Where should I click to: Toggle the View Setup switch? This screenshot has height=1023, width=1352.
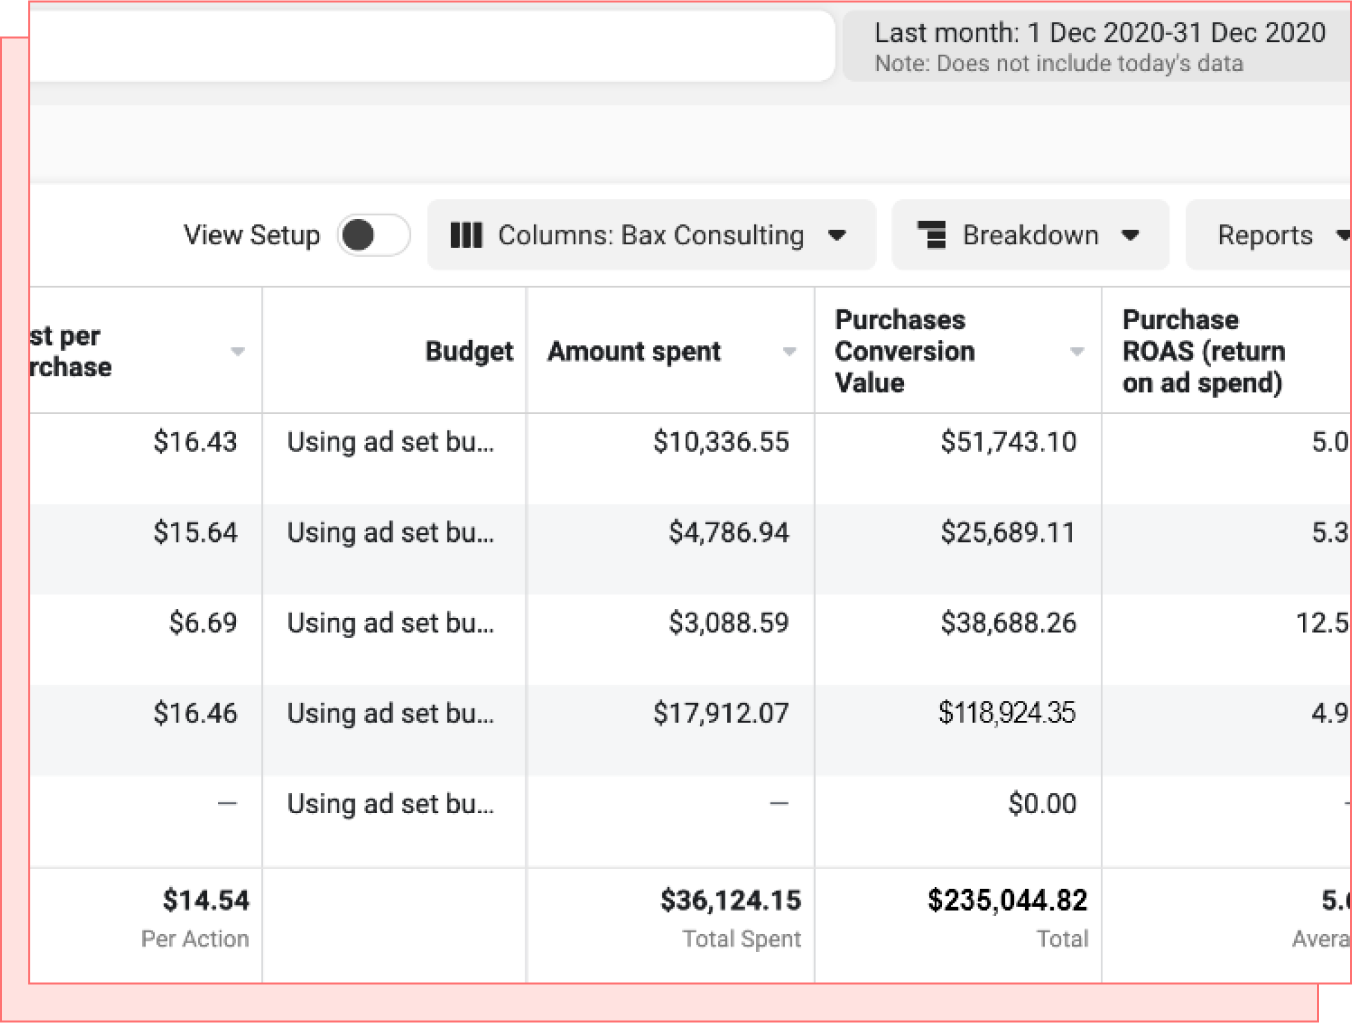[x=373, y=236]
